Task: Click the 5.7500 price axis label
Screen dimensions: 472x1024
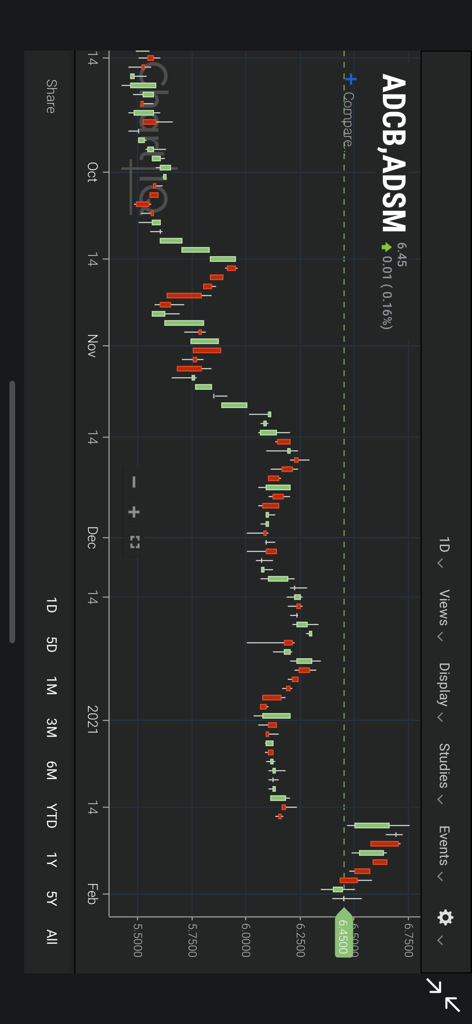Action: pos(192,939)
